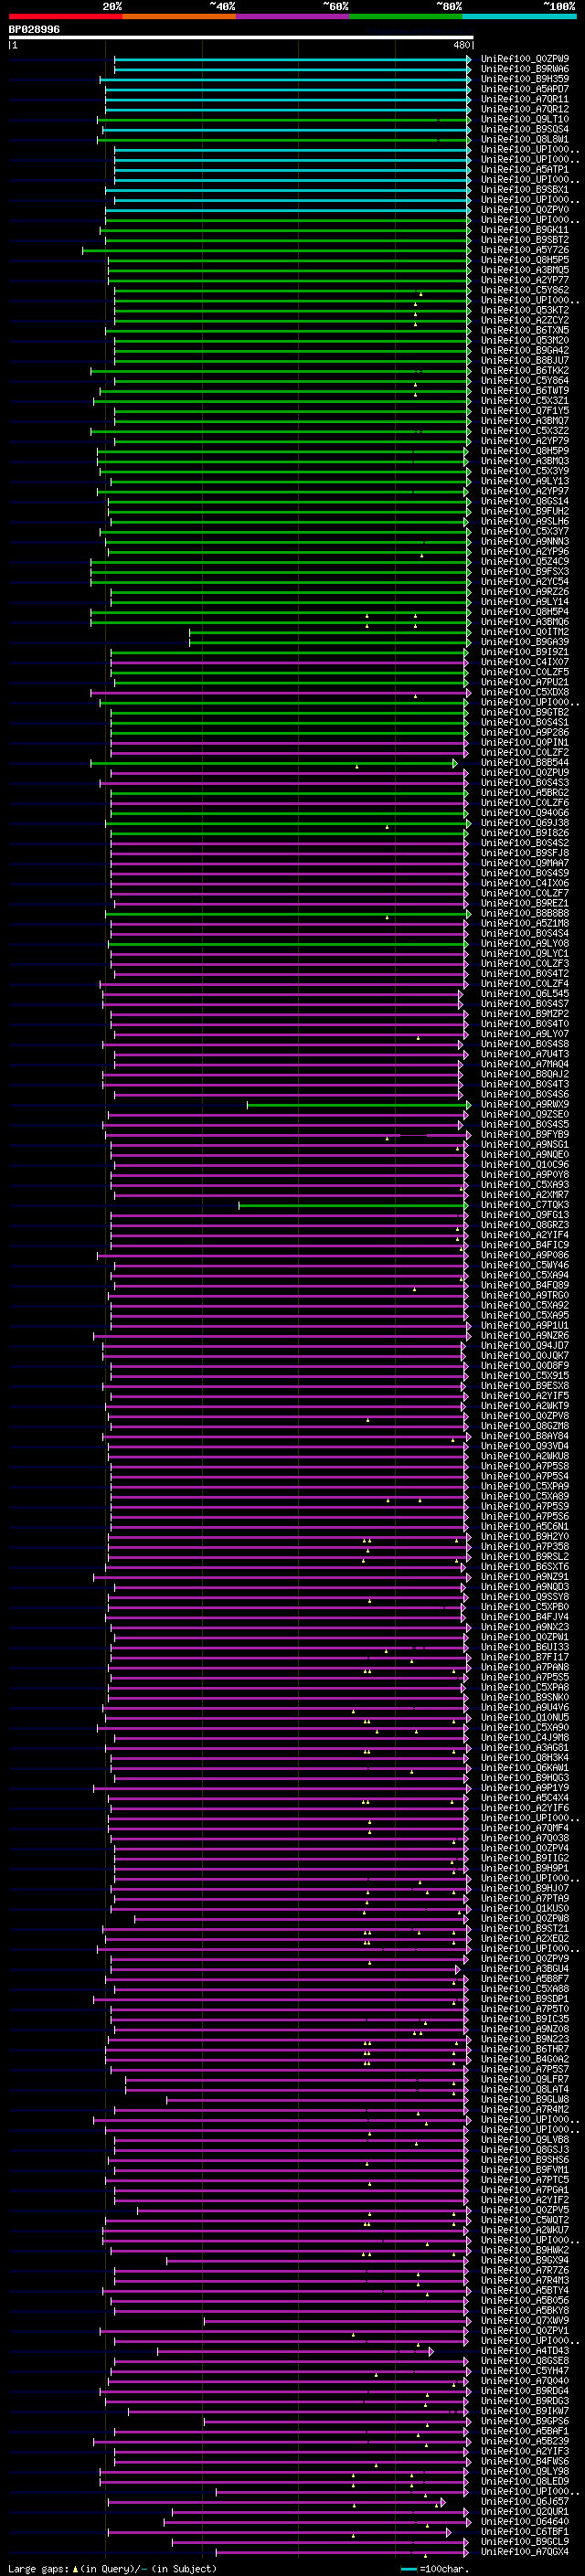Click the UniRef100_Q10C96 label
The height and width of the screenshot is (2576, 585).
tap(525, 1165)
